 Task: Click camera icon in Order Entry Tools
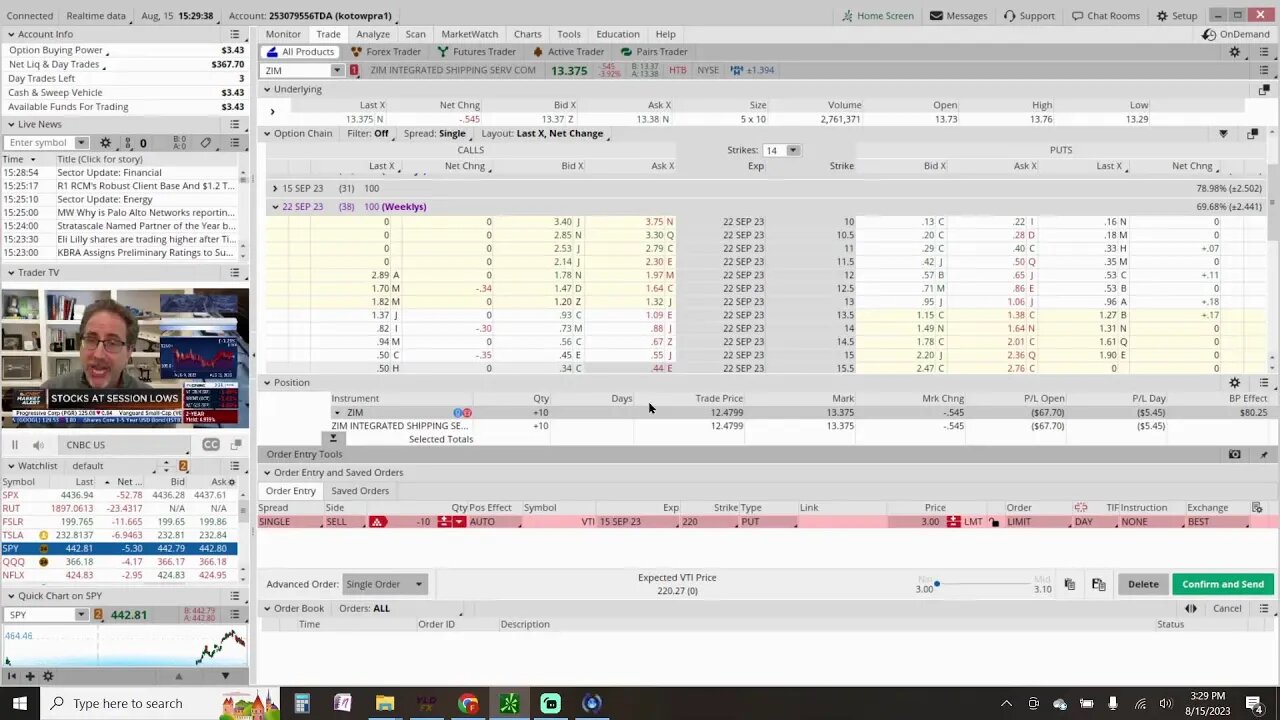point(1234,455)
